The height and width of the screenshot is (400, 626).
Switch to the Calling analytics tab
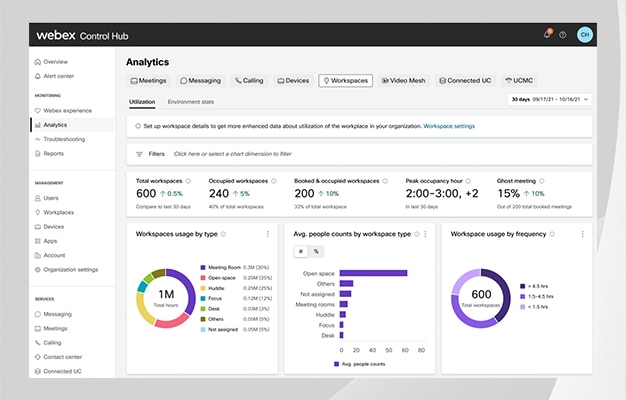(249, 81)
